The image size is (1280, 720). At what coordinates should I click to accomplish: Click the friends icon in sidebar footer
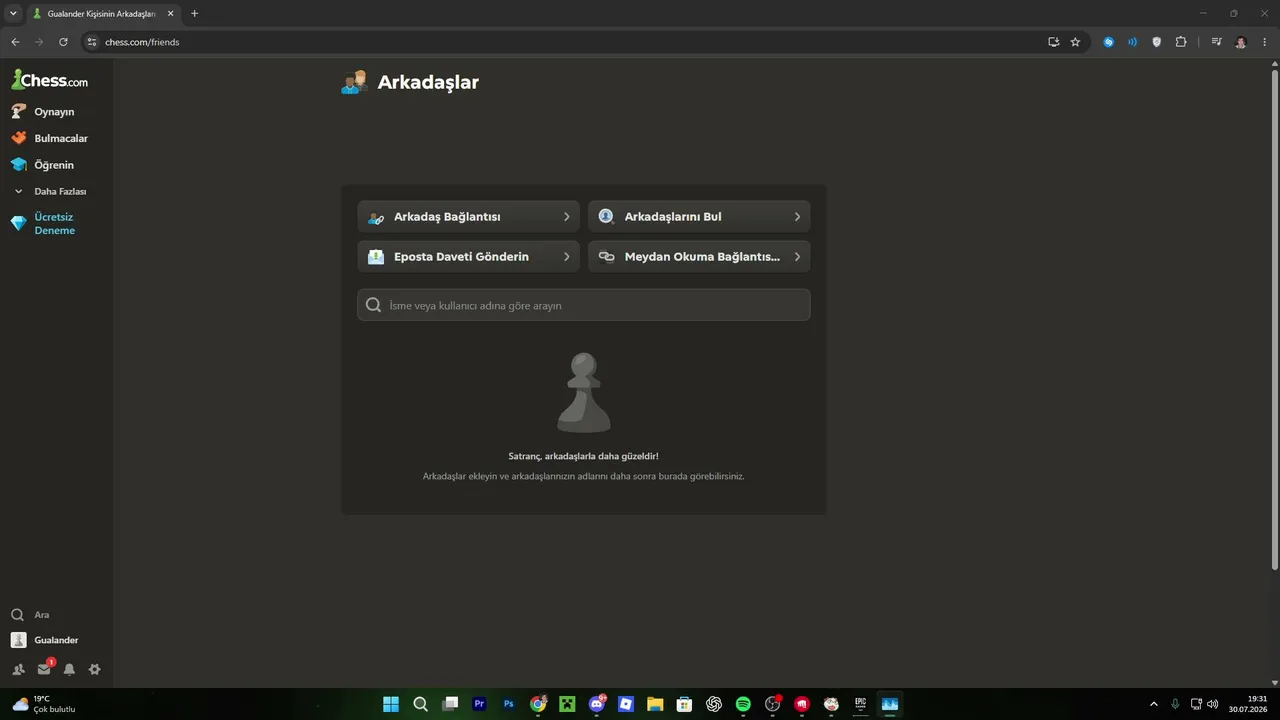pos(18,669)
